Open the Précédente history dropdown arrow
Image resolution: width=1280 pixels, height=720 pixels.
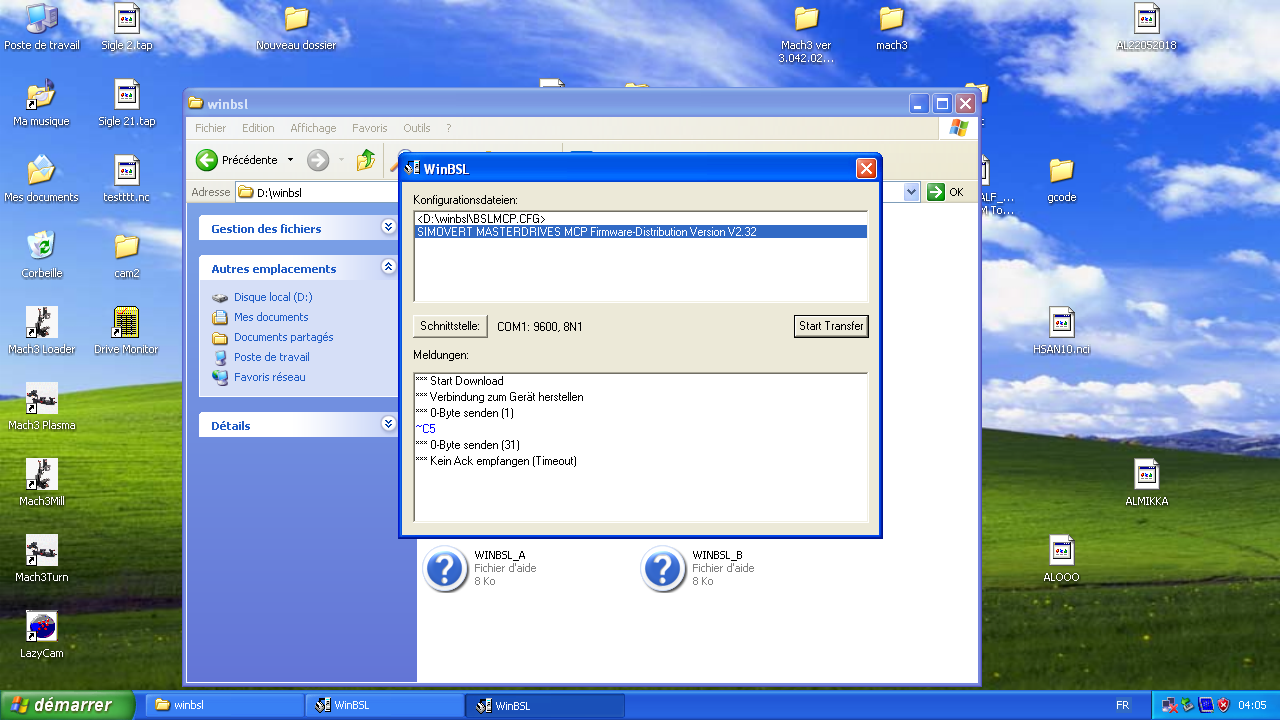290,160
